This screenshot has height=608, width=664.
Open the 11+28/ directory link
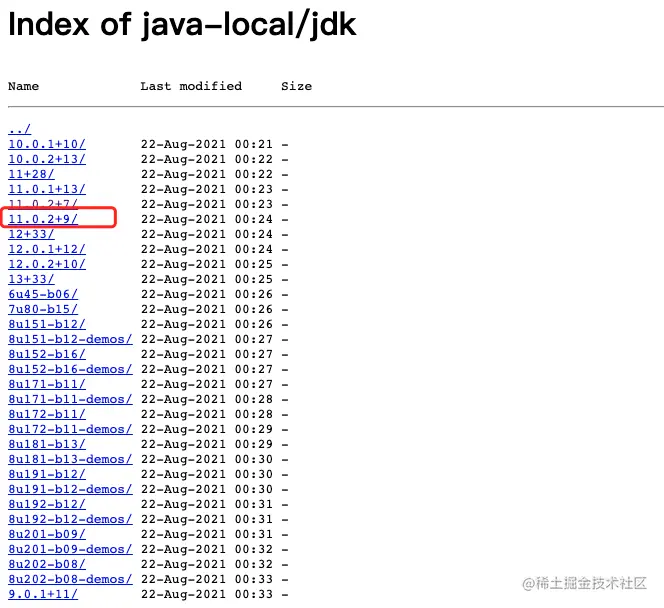click(31, 174)
